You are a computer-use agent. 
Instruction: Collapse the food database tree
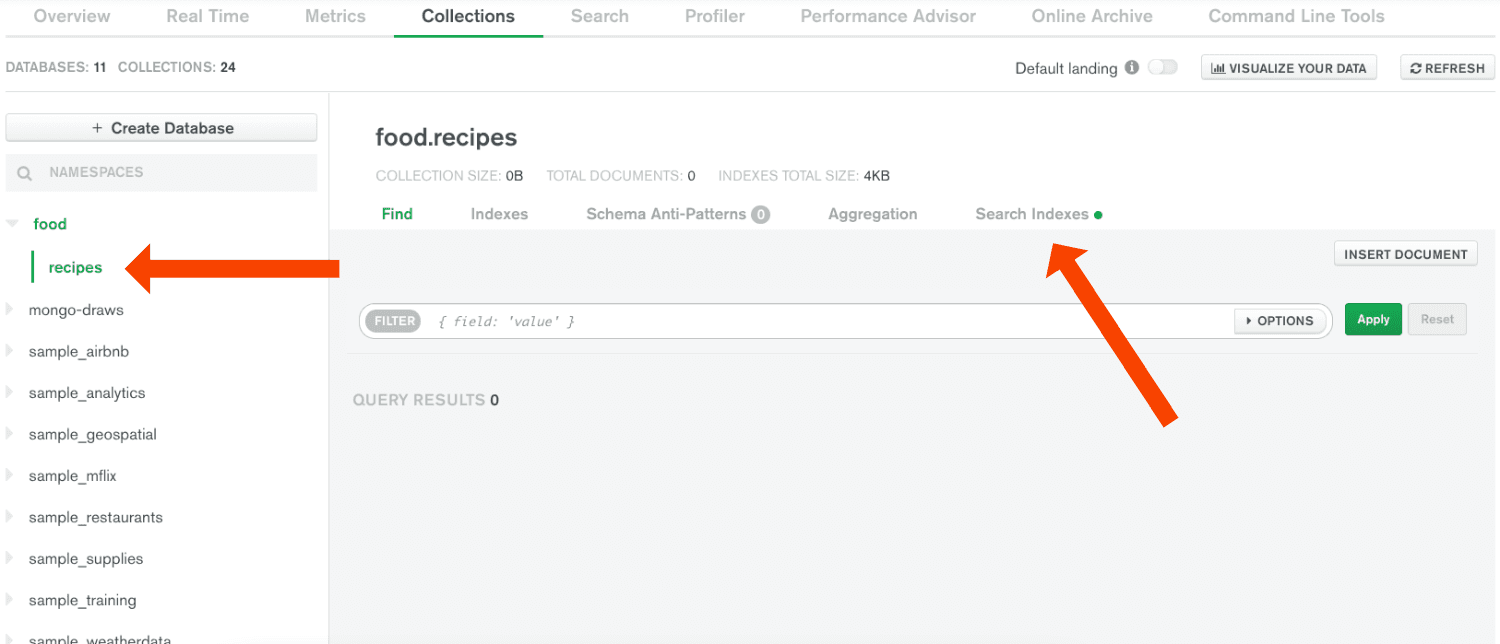(x=12, y=224)
